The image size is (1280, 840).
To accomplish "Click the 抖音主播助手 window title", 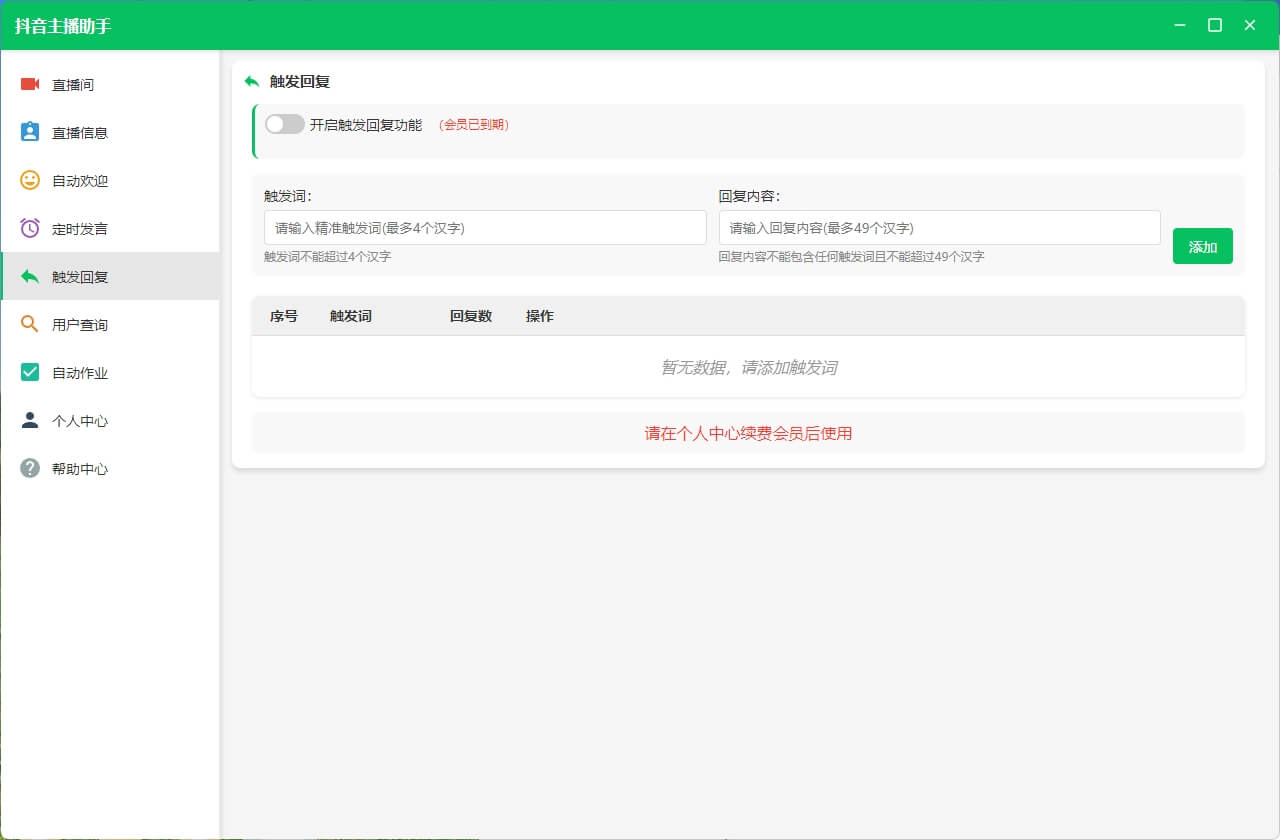I will coord(63,25).
